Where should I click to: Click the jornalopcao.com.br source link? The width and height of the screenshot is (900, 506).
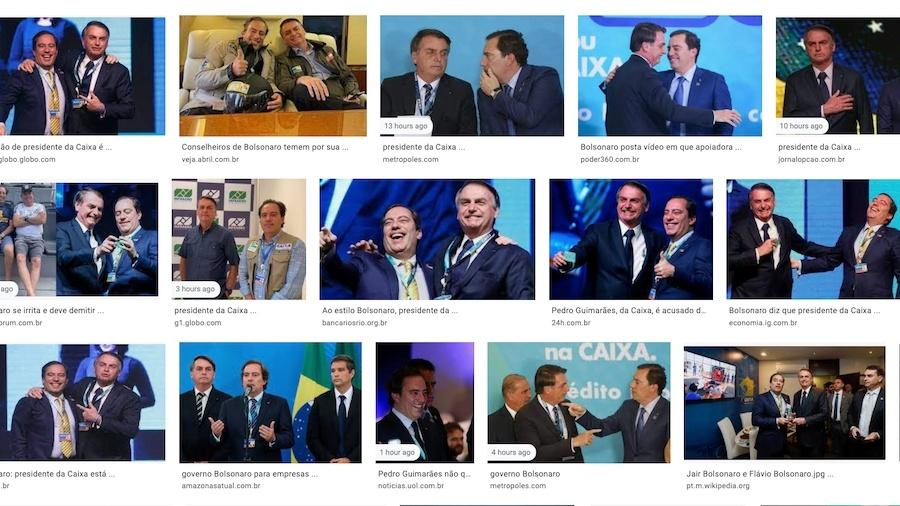pyautogui.click(x=812, y=159)
